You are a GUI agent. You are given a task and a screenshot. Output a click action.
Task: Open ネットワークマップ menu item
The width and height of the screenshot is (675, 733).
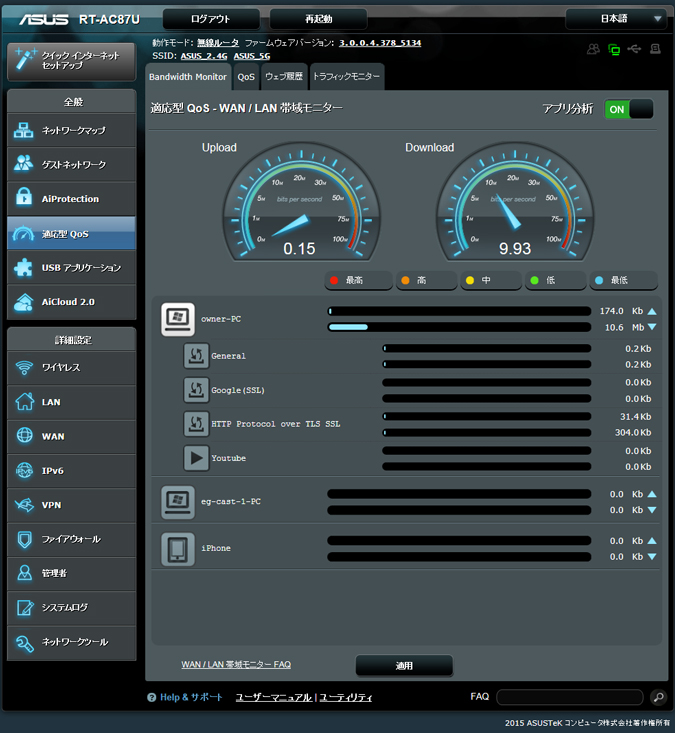72,130
